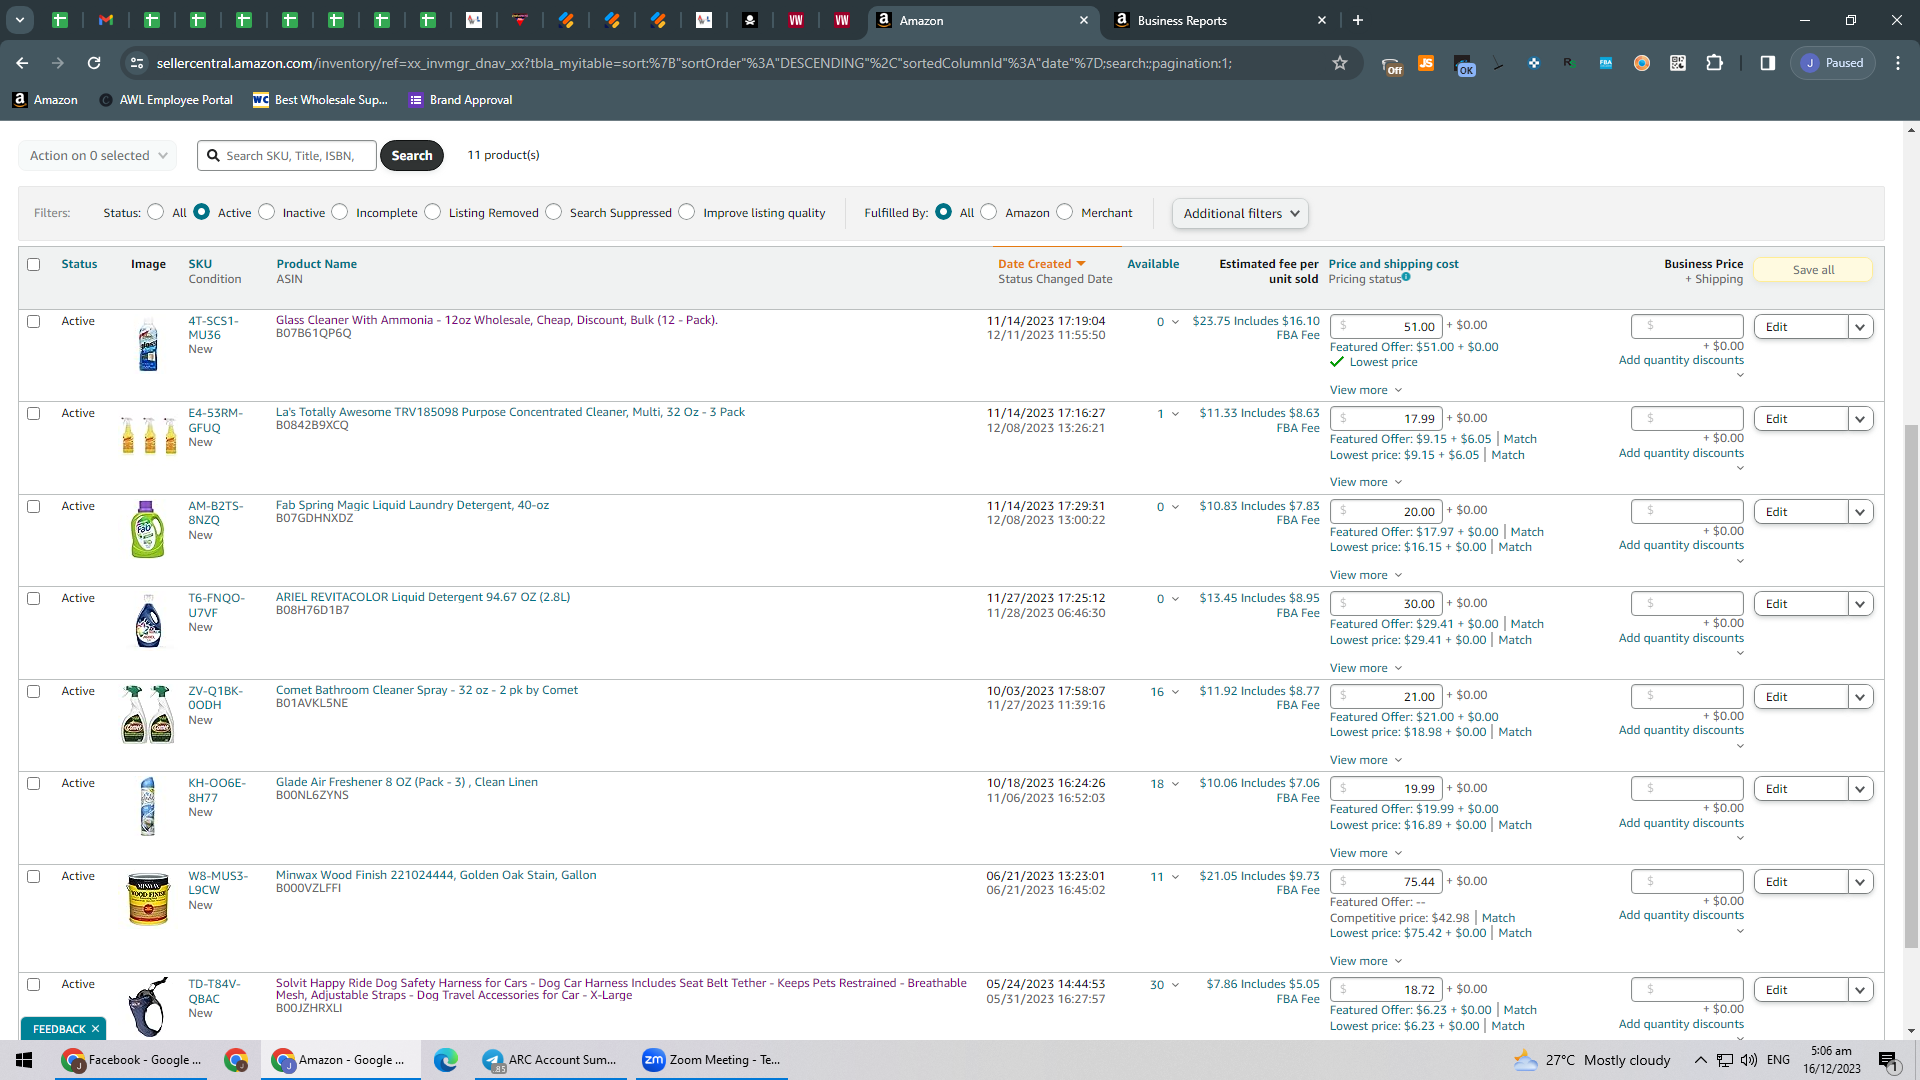Select the Listing Removed status filter
Screen dimensions: 1920x1080
click(x=432, y=212)
